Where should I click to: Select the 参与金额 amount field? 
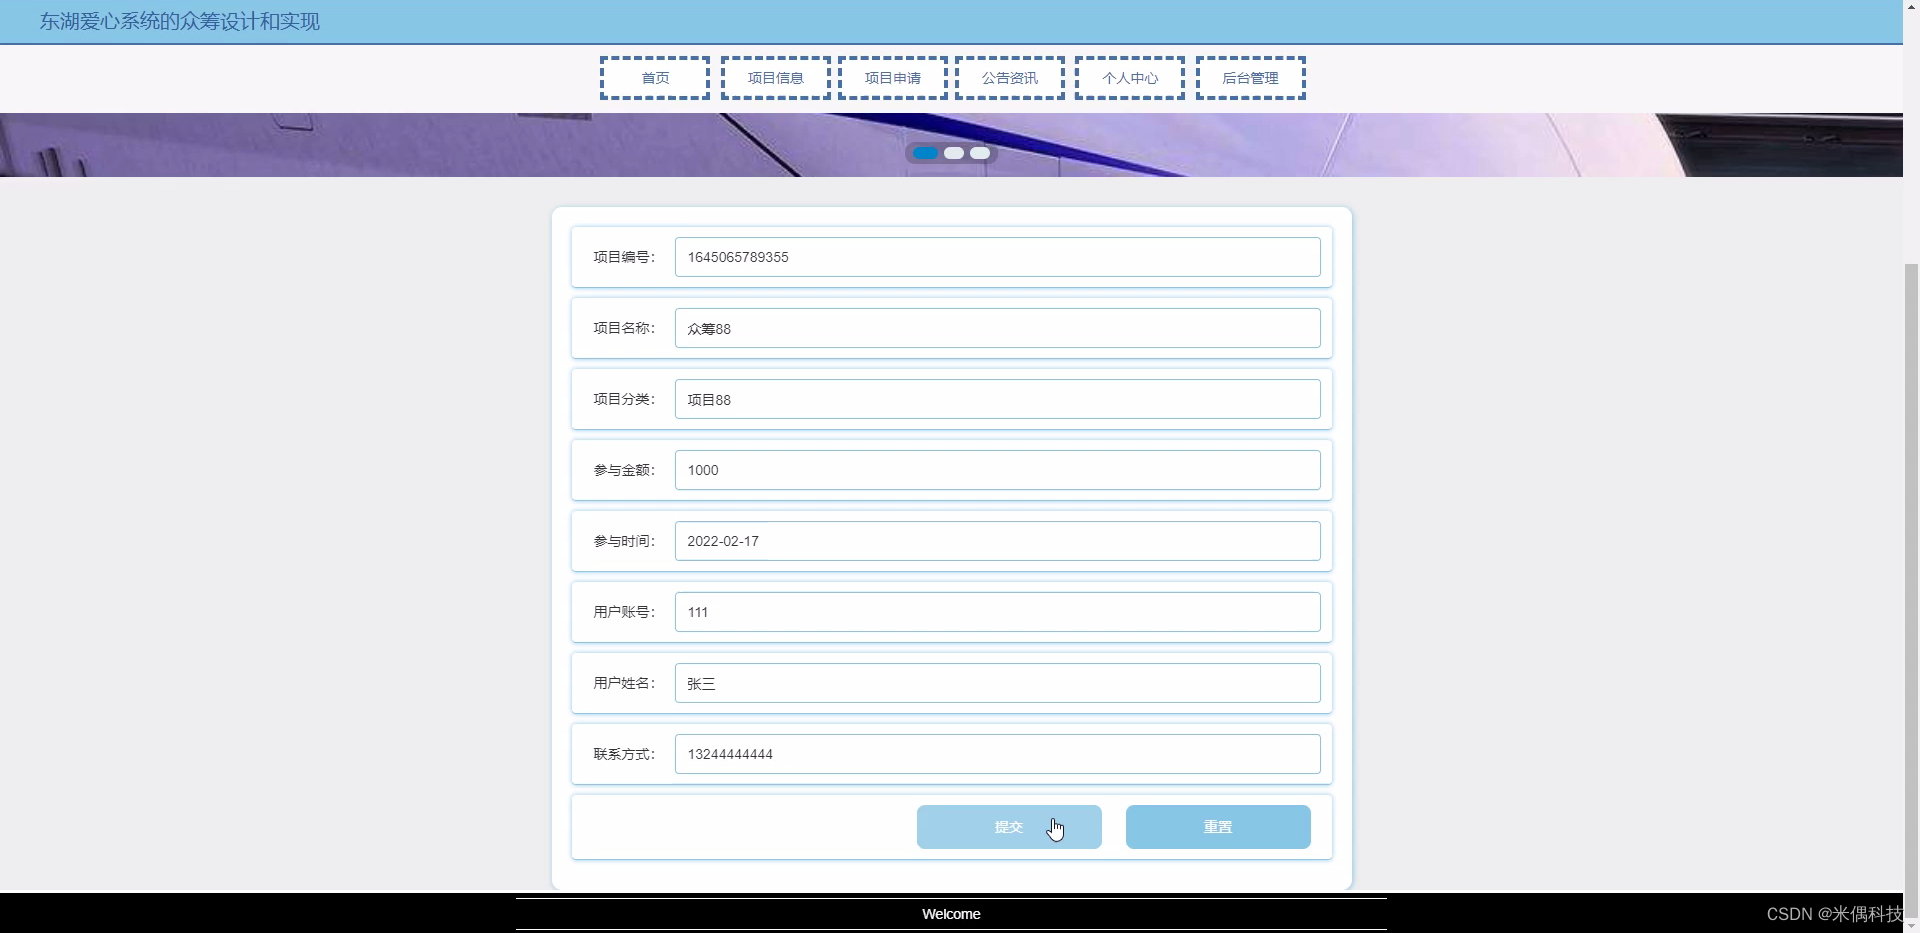click(997, 470)
